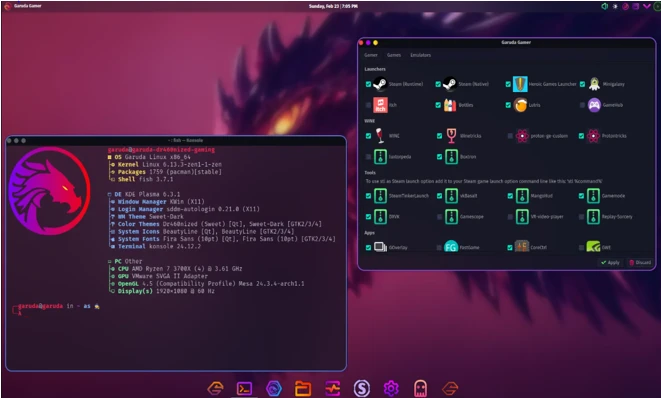
Task: Uncheck the Gamemode checkbox
Action: pyautogui.click(x=581, y=196)
